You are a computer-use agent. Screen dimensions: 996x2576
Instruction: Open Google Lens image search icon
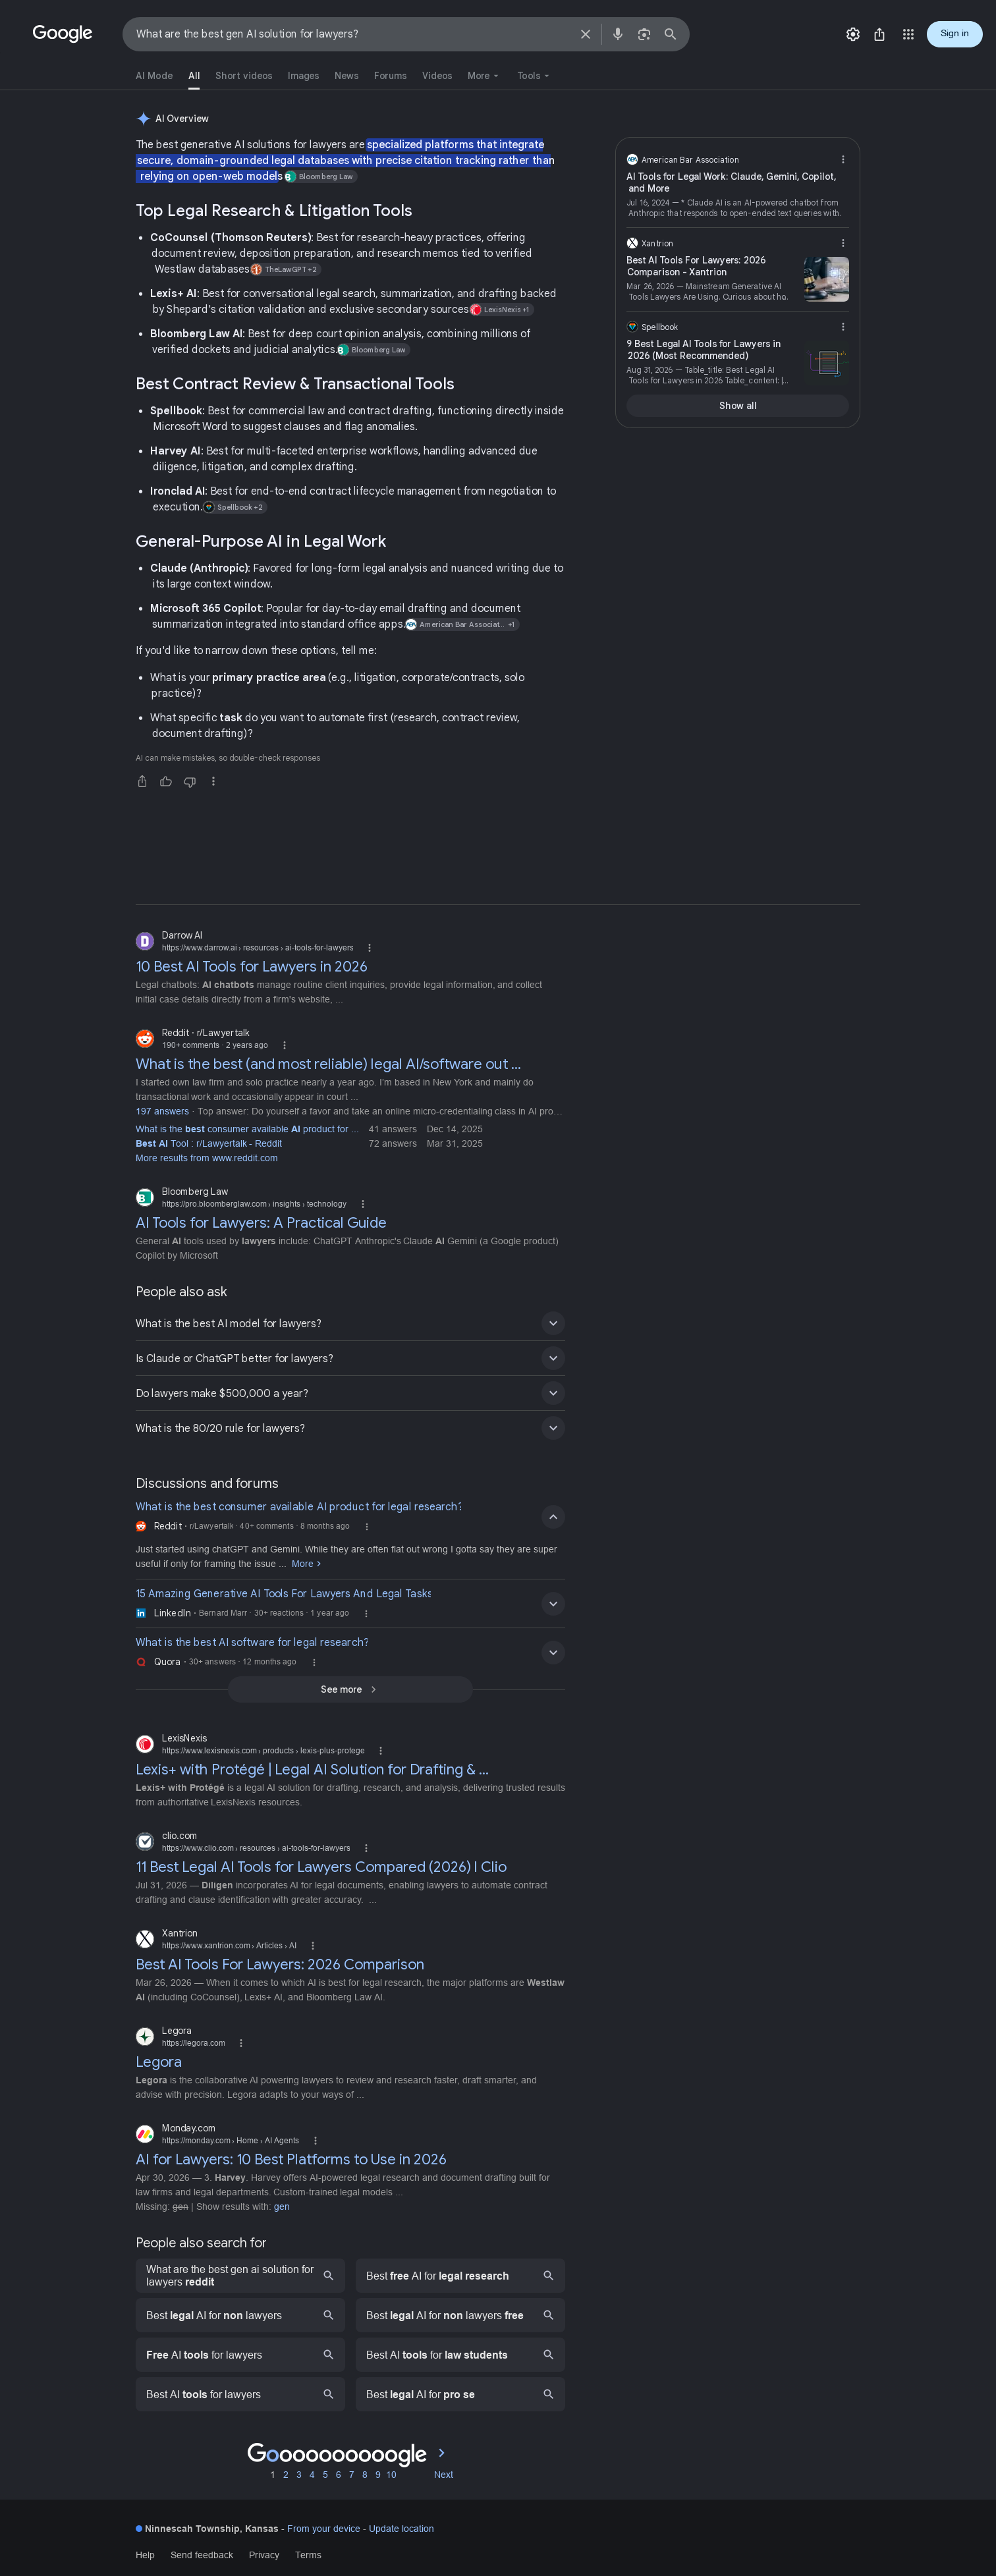pyautogui.click(x=644, y=34)
